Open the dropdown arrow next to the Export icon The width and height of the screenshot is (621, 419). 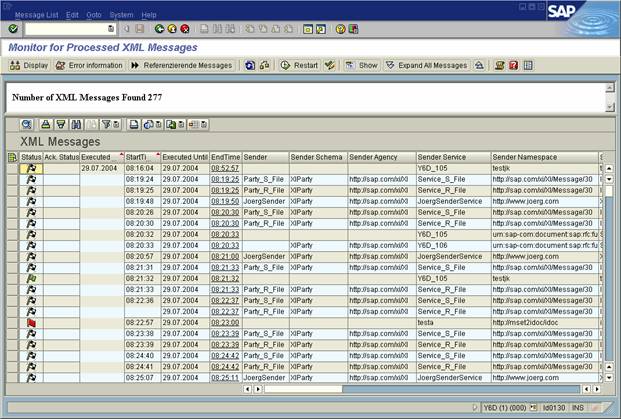click(181, 125)
